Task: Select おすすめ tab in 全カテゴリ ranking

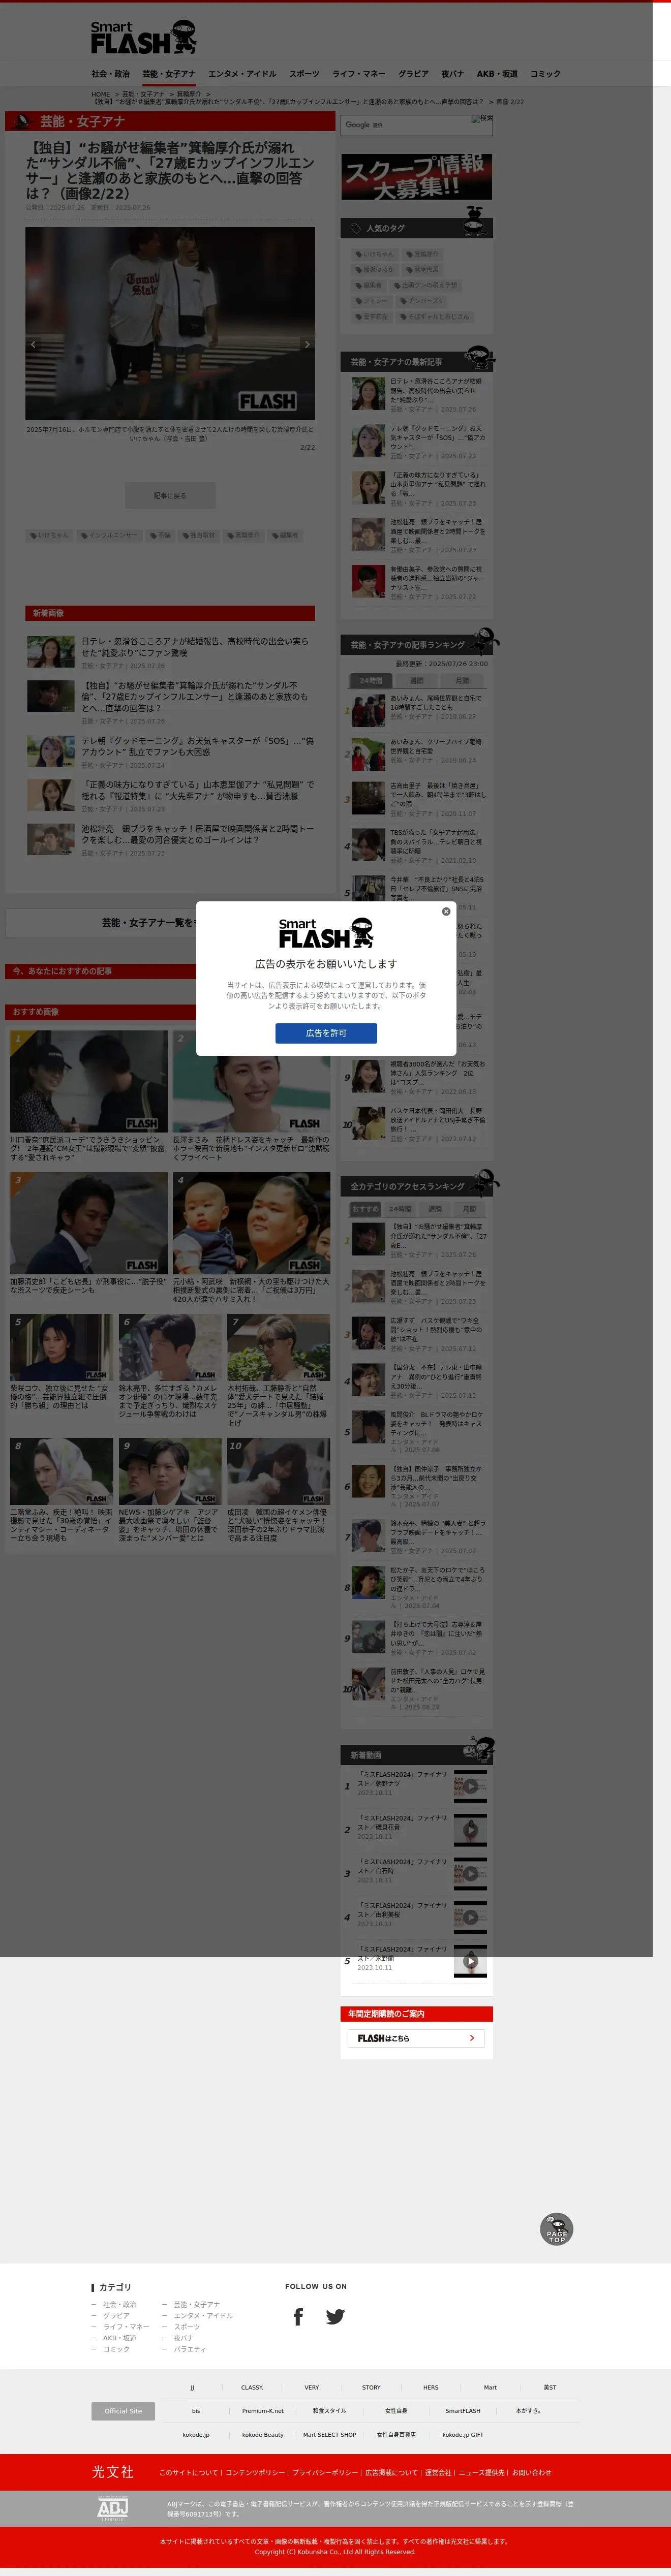Action: coord(366,1209)
